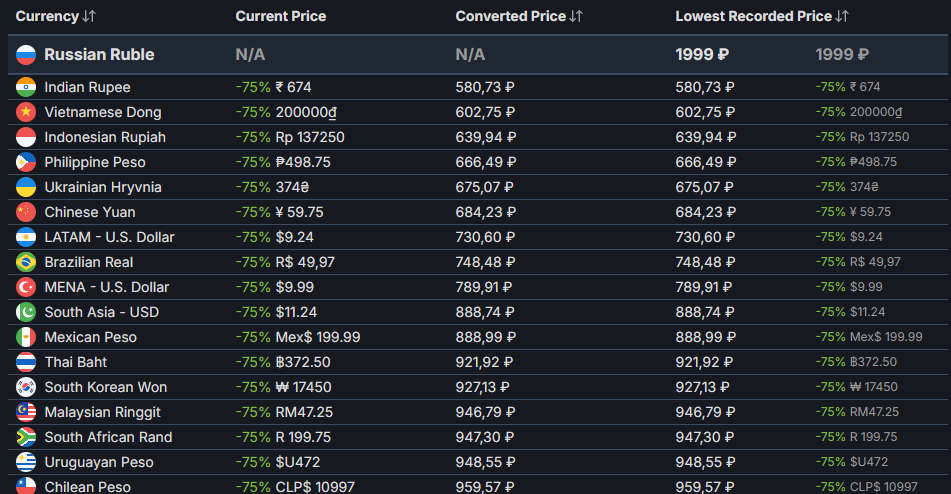Select the Vietnamese Dong currency name
951x494 pixels.
coord(103,112)
